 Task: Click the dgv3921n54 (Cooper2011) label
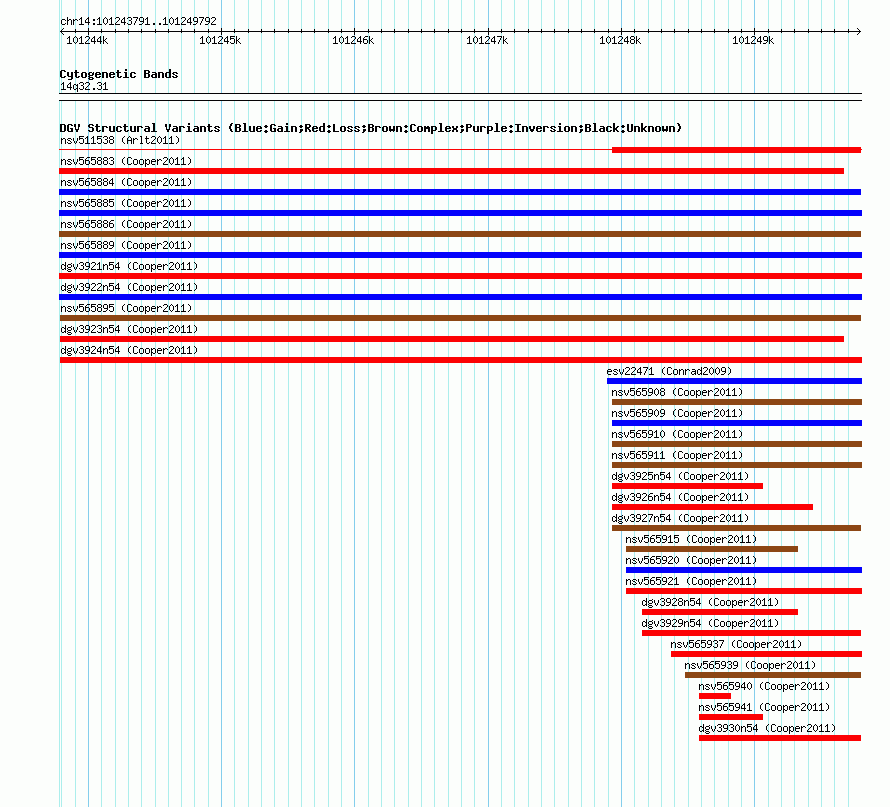coord(129,266)
